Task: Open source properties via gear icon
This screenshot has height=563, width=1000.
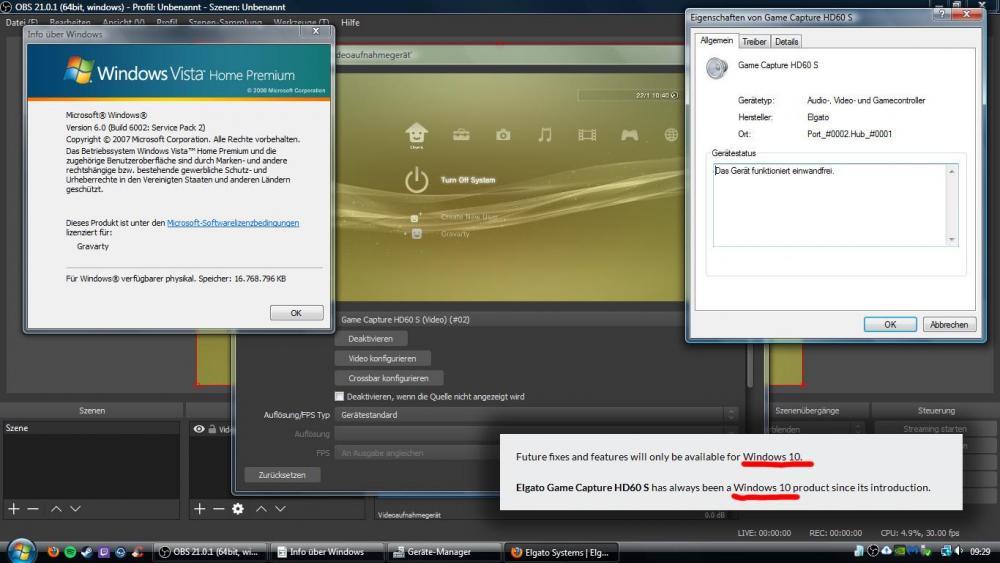Action: (238, 509)
